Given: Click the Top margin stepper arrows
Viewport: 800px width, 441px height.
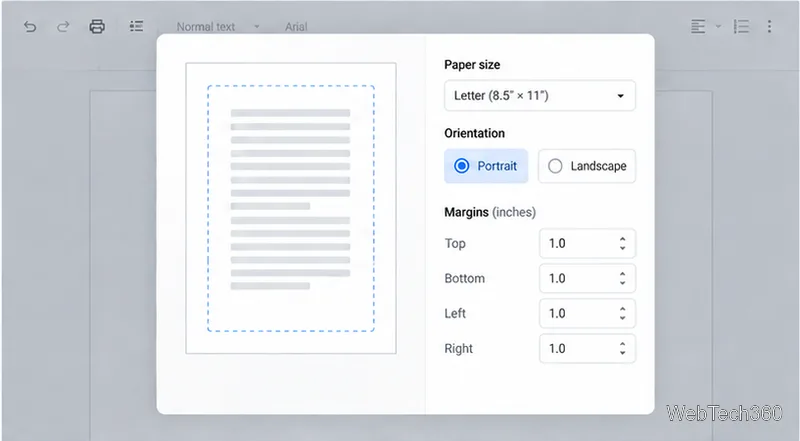Looking at the screenshot, I should pyautogui.click(x=622, y=243).
